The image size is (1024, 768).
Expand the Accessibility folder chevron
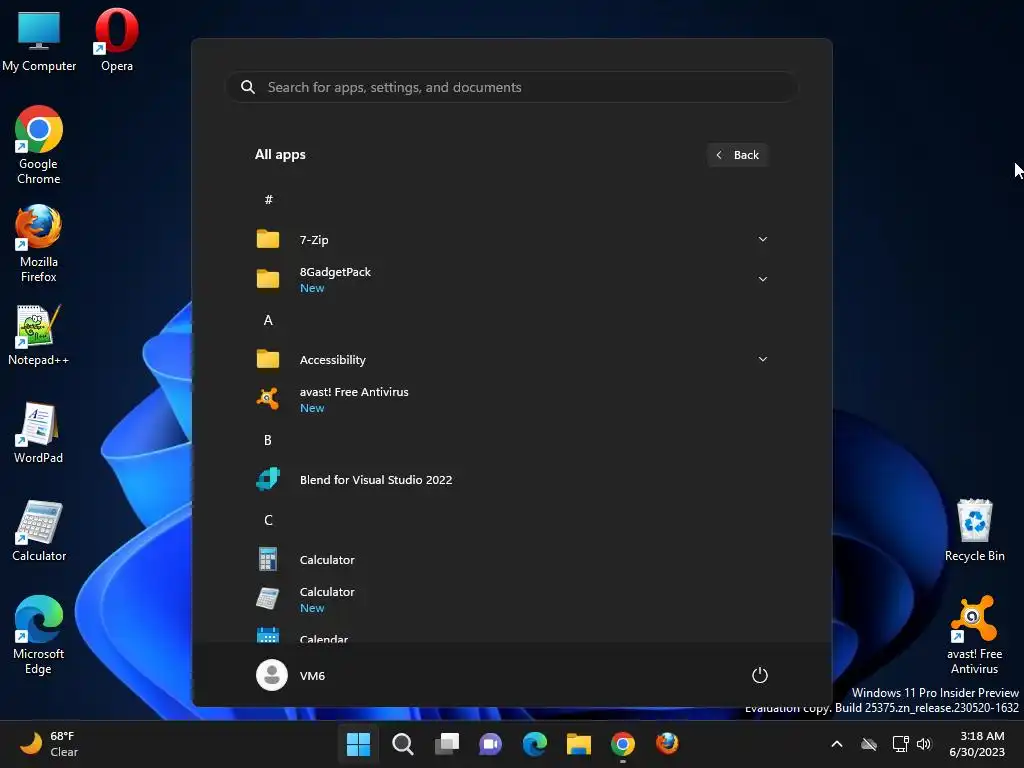click(x=762, y=359)
